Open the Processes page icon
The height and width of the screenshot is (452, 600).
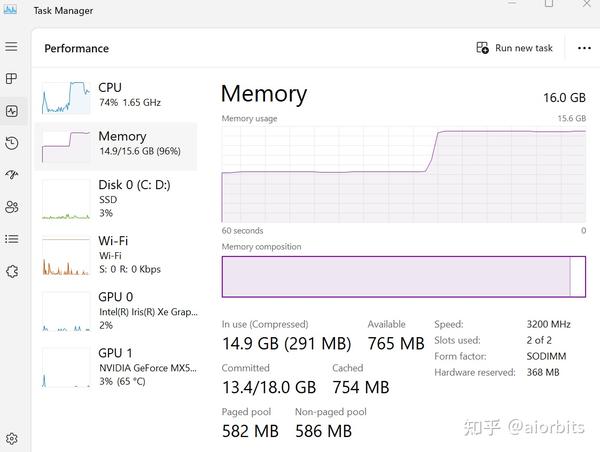point(11,79)
